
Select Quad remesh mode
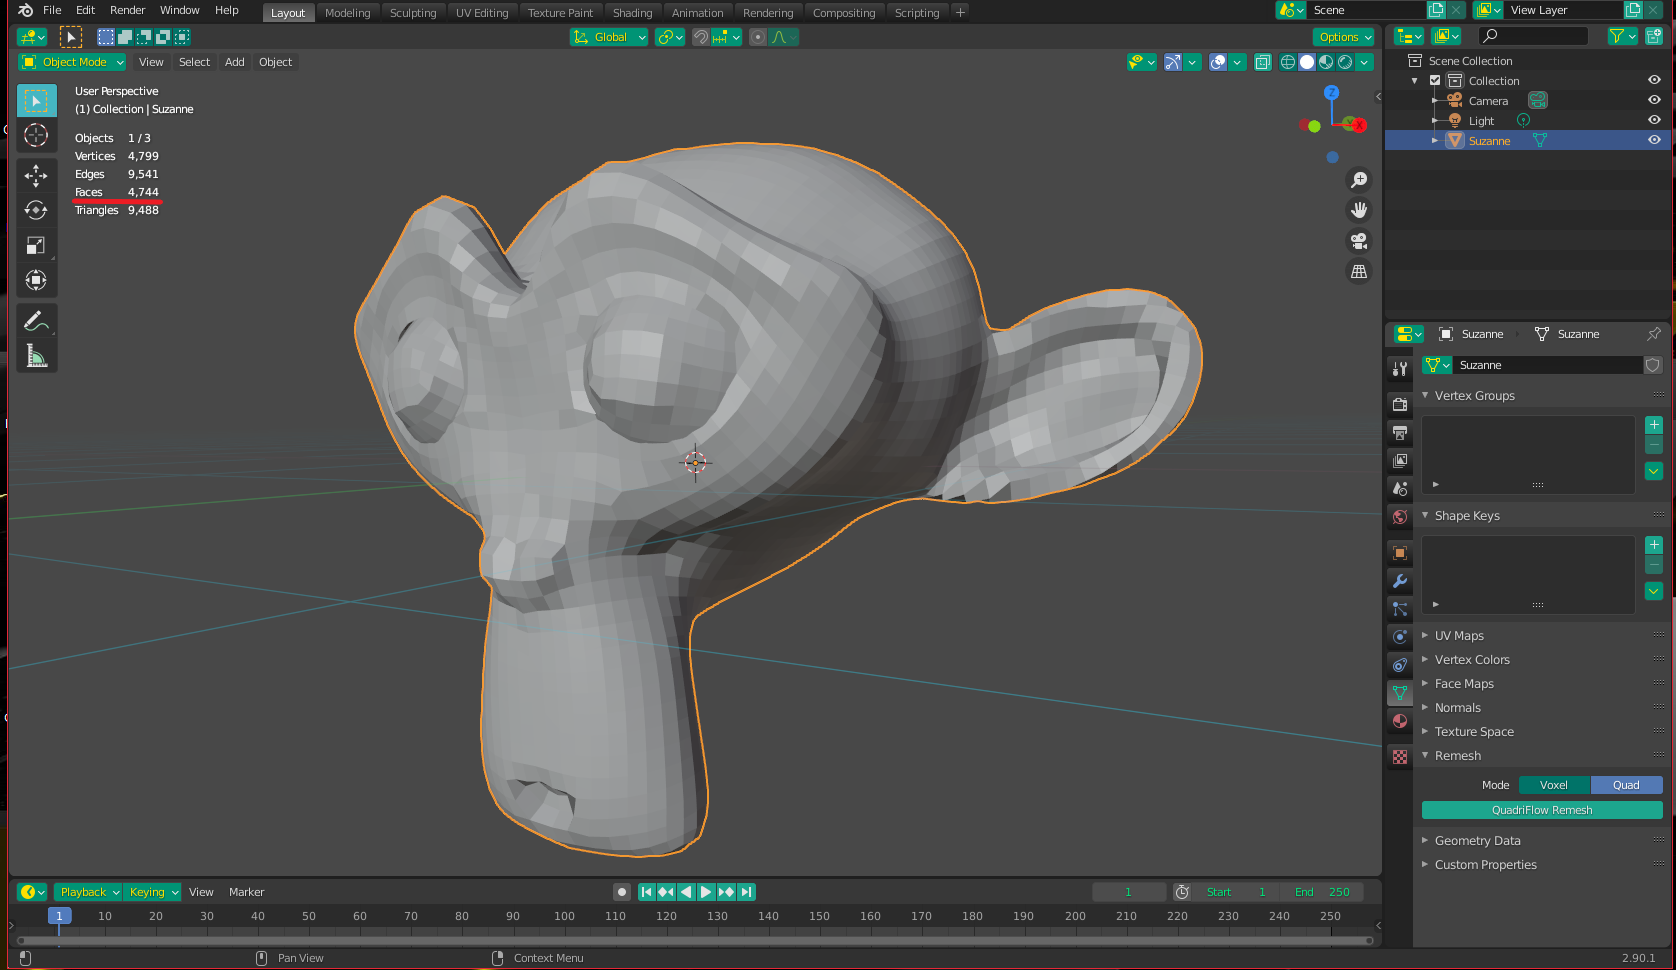pos(1626,785)
